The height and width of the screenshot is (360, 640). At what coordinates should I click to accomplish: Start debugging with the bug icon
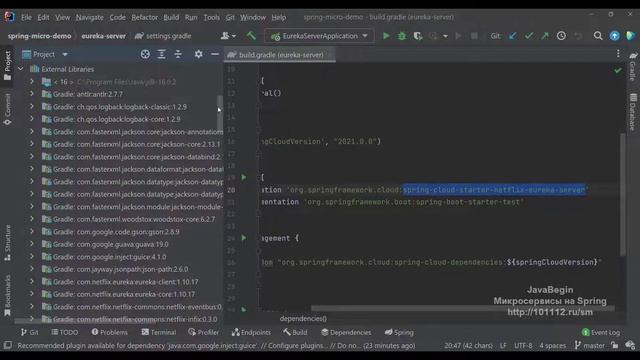(402, 36)
